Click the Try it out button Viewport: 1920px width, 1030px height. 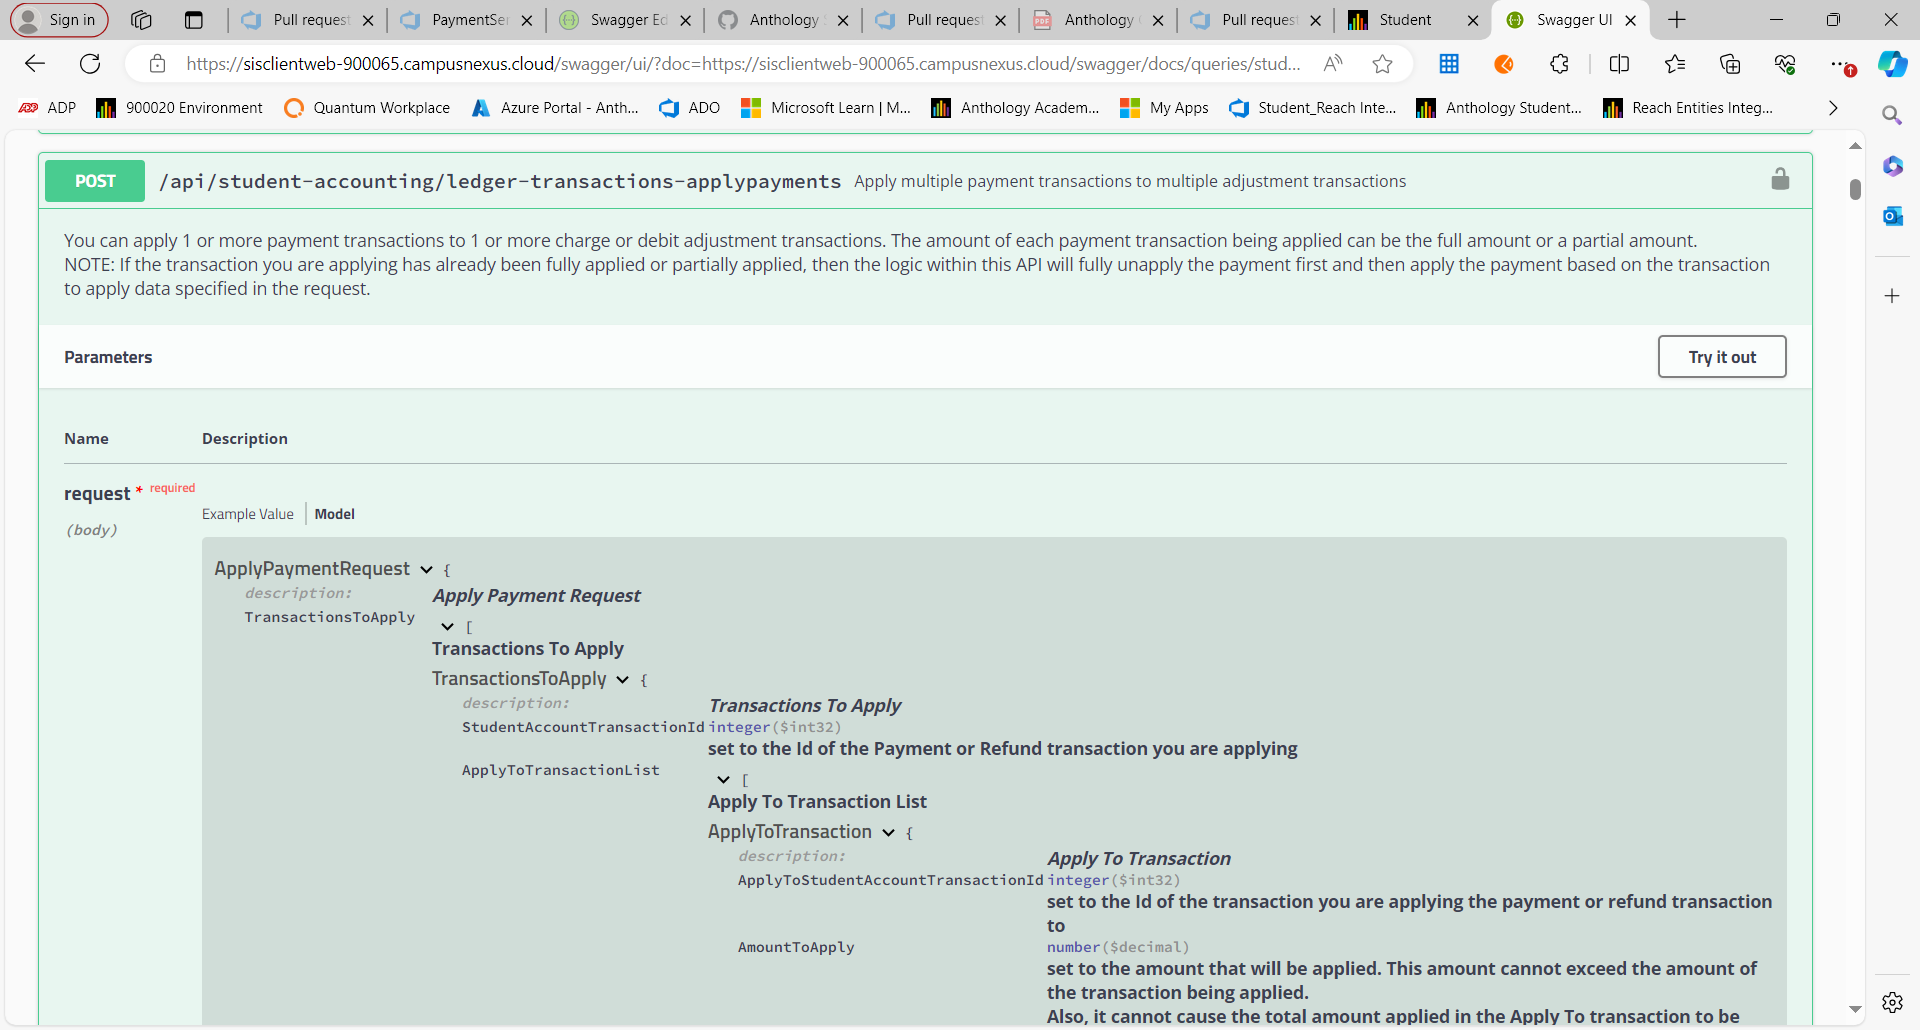coord(1722,357)
